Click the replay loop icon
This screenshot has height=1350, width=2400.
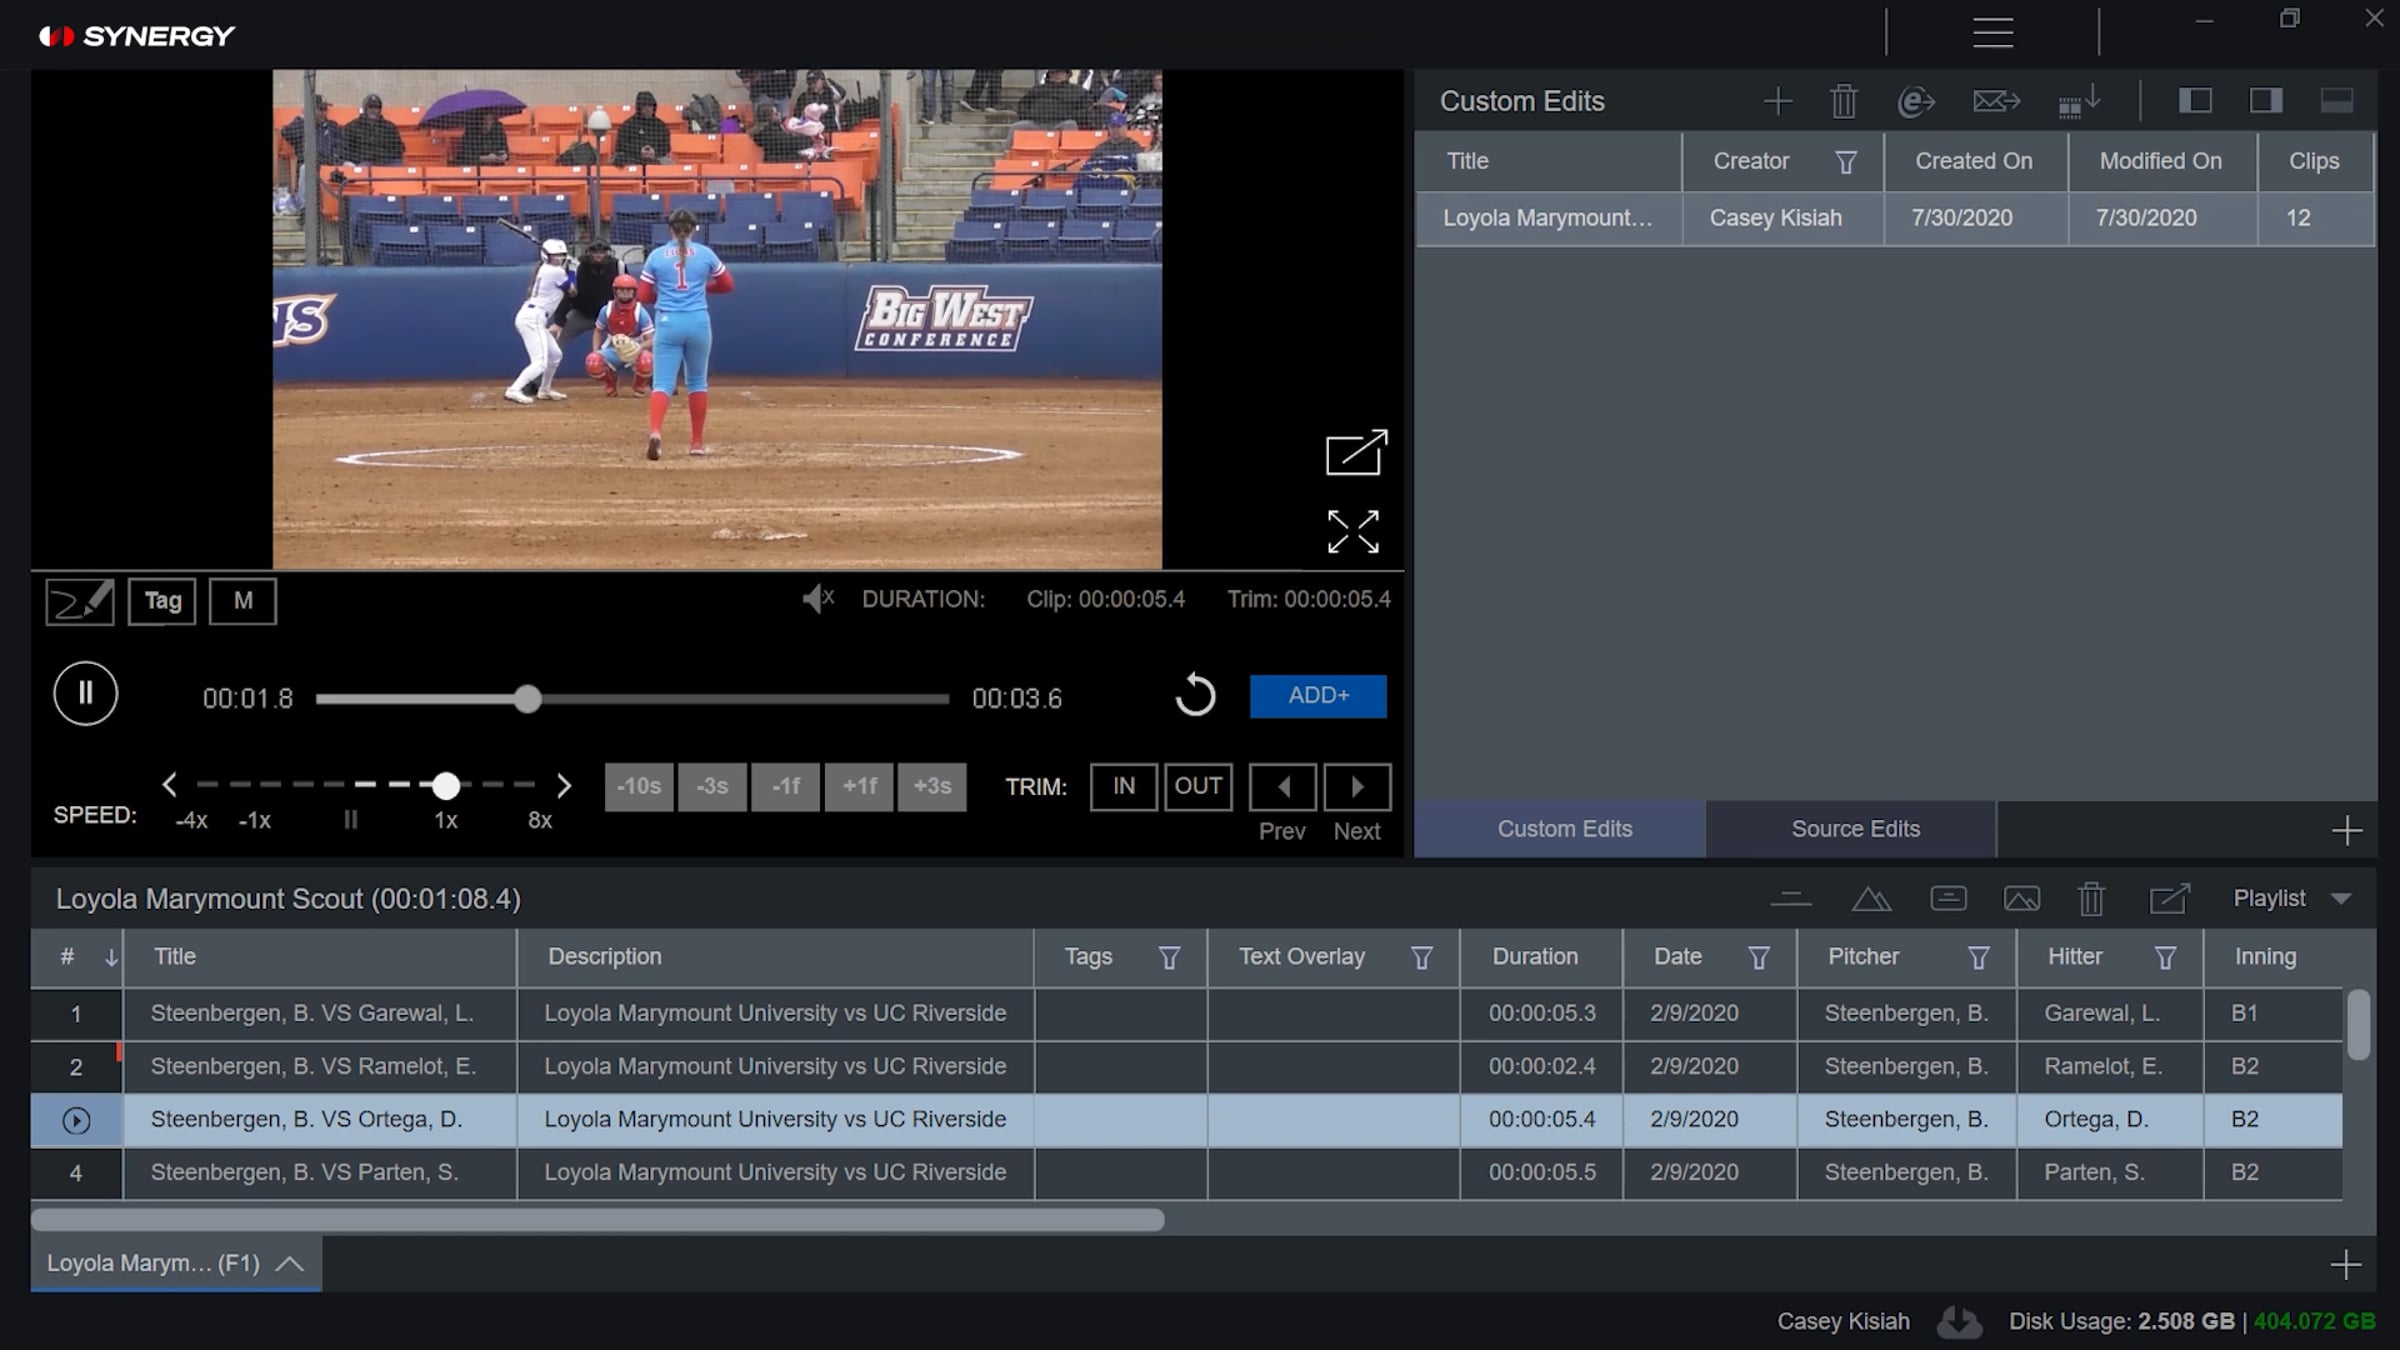point(1194,695)
